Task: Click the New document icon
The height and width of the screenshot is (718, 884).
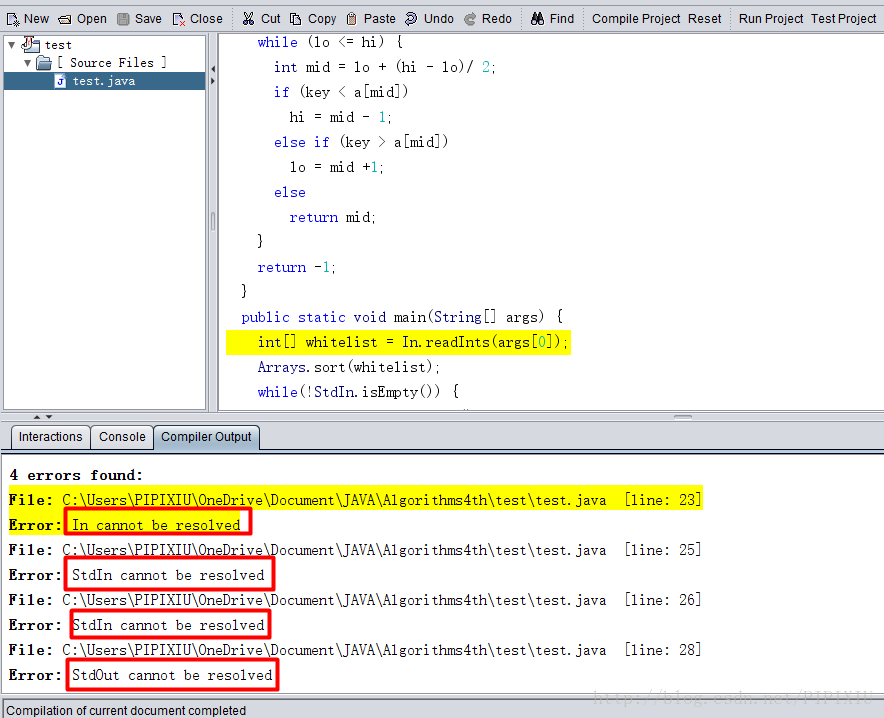Action: (x=13, y=20)
